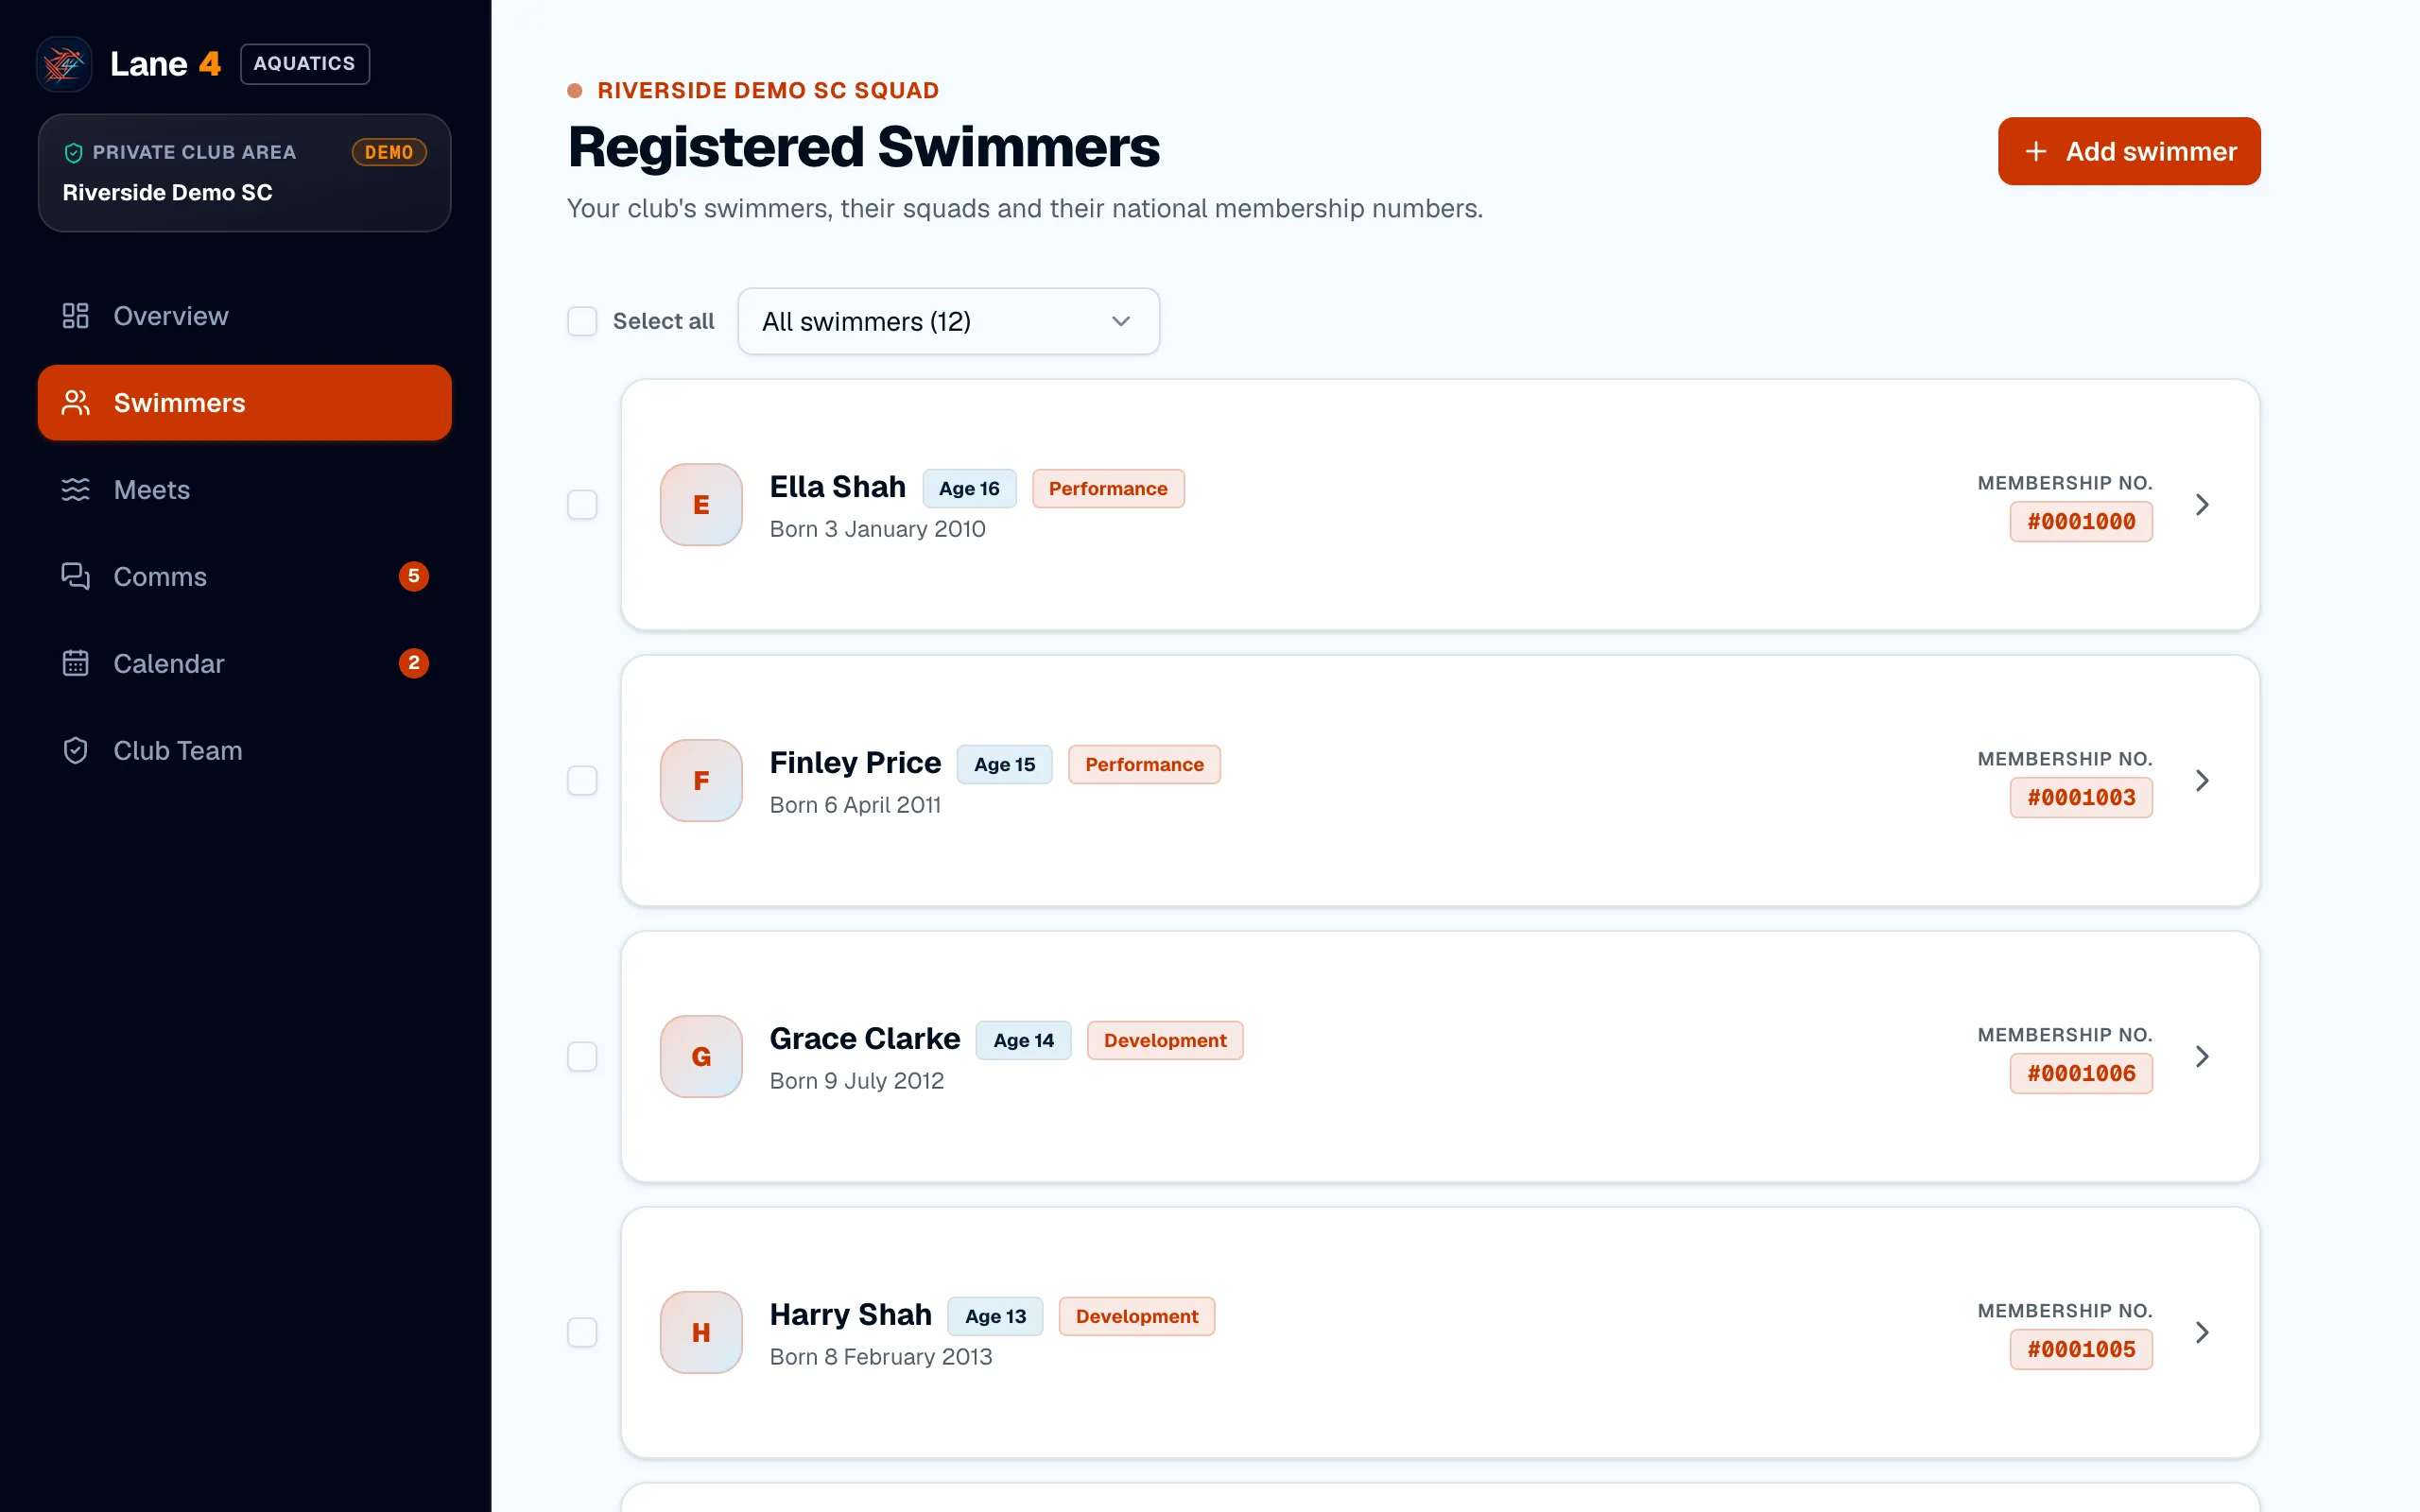
Task: Check the box for Ella Shah
Action: [582, 505]
